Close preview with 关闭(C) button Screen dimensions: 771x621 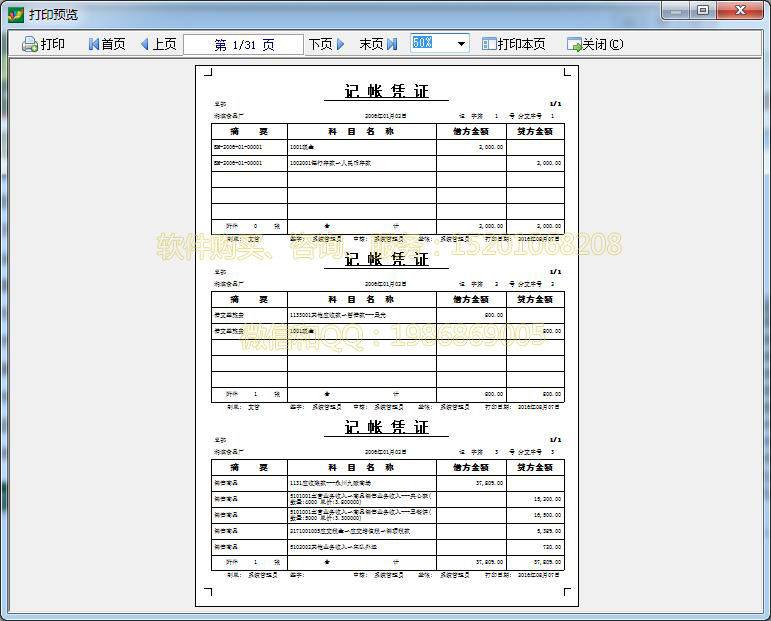click(595, 44)
